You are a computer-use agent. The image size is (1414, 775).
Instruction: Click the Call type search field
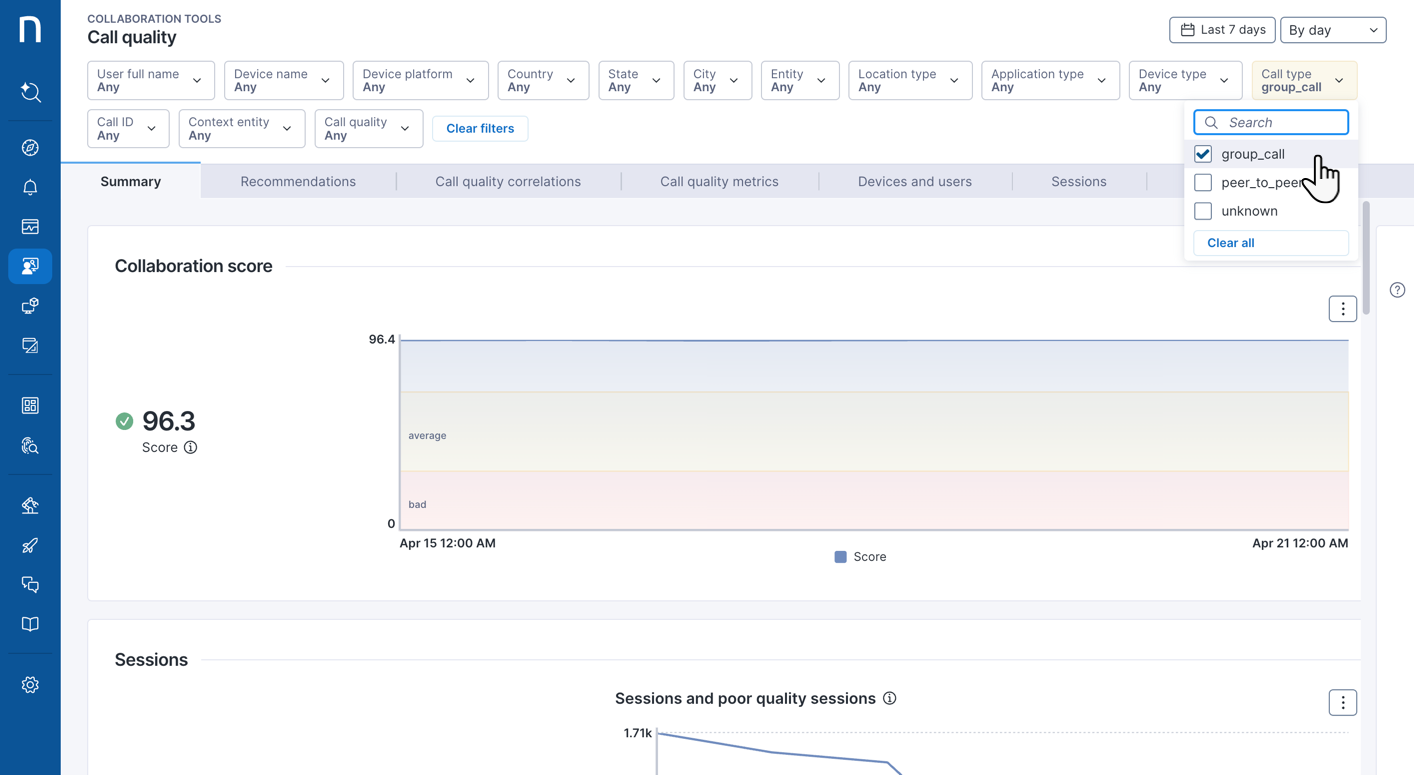coord(1280,122)
